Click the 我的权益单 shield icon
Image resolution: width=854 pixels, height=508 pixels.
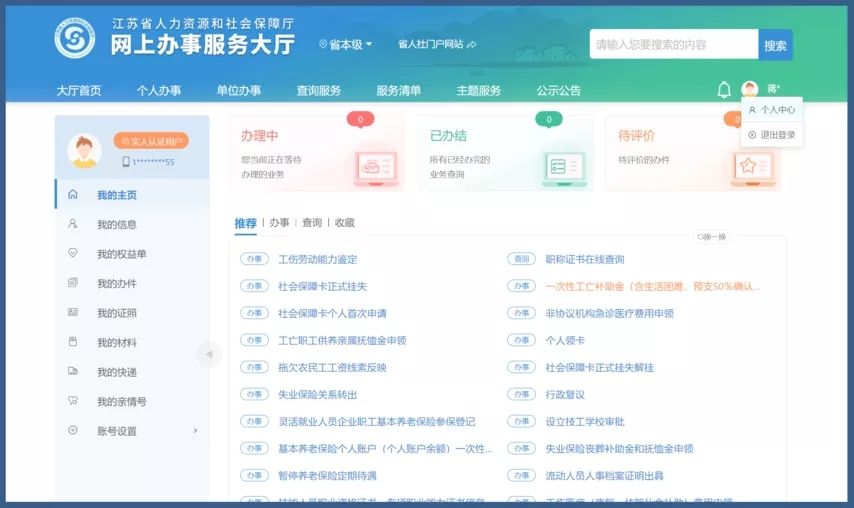click(72, 254)
